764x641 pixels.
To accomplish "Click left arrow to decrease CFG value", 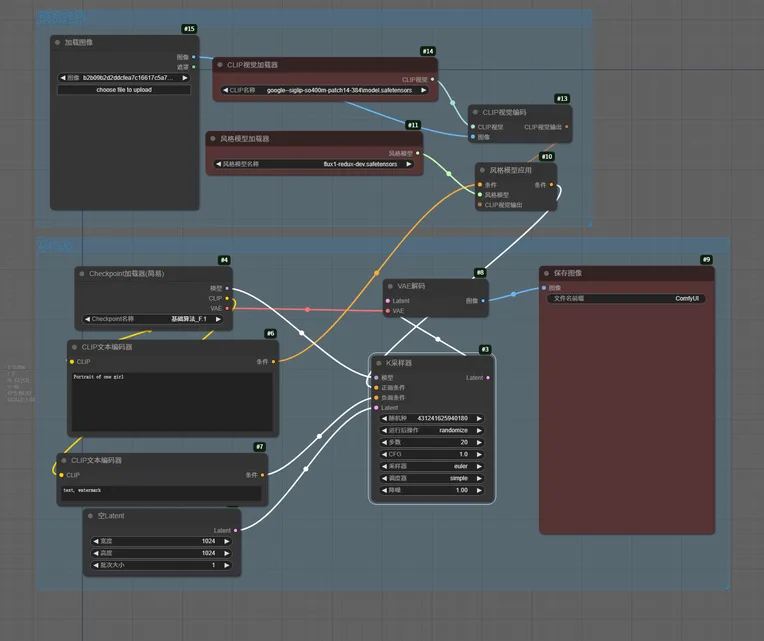I will (x=385, y=454).
